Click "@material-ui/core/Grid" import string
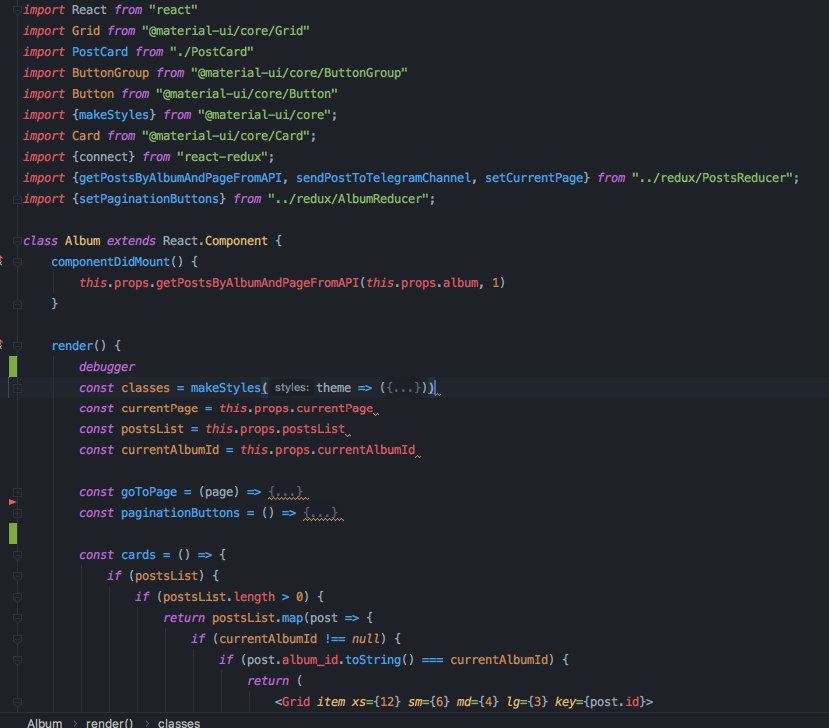 coord(225,31)
